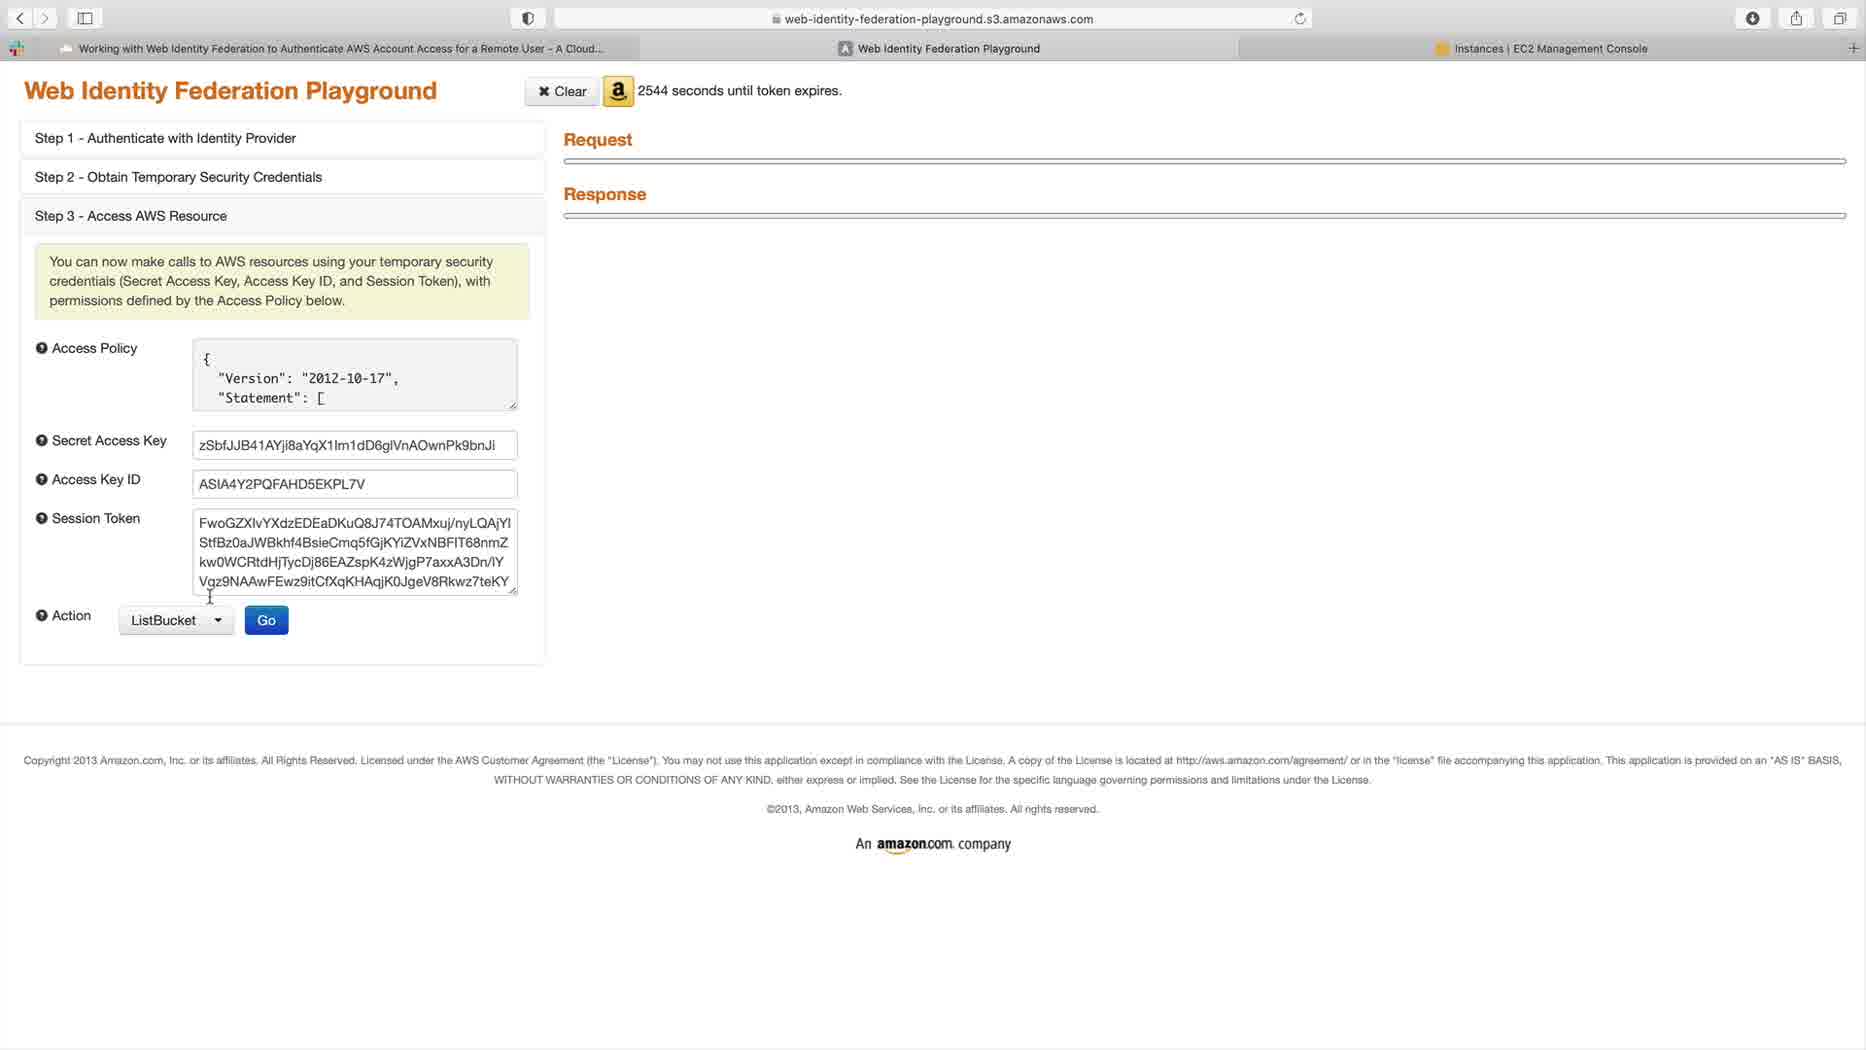Click the Clear button
Viewport: 1866px width, 1050px height.
click(562, 91)
